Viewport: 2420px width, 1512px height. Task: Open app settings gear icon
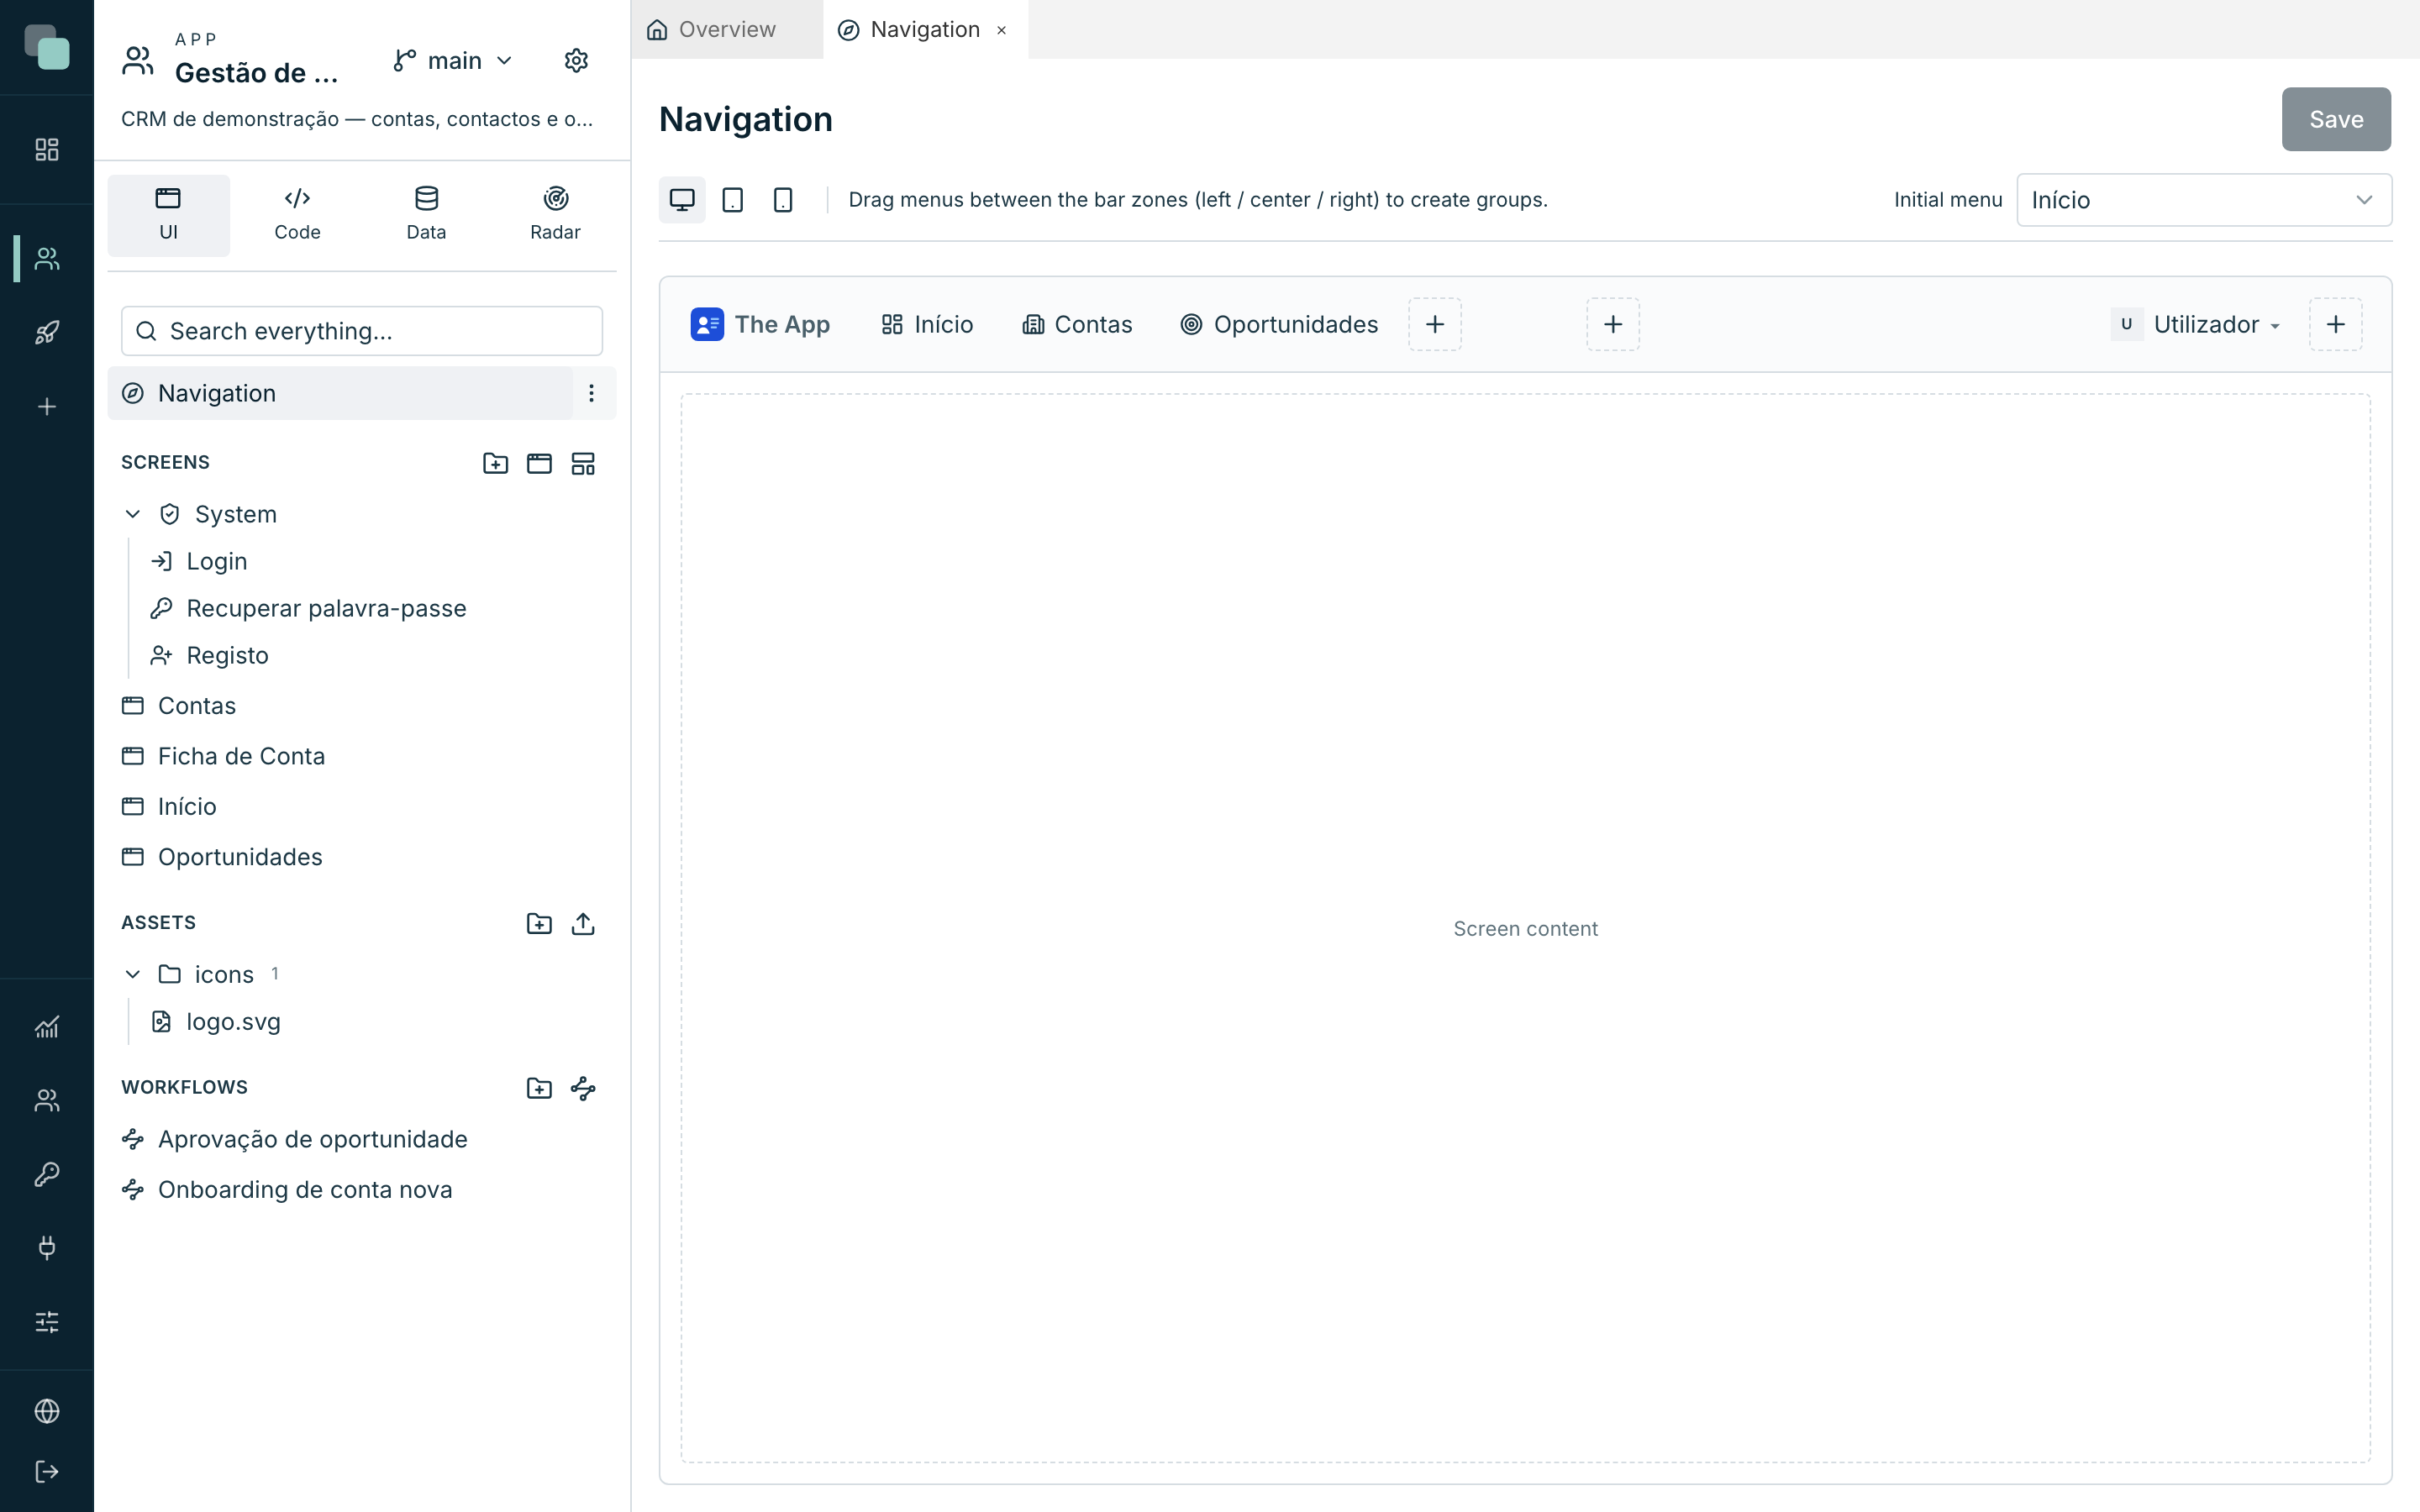tap(576, 61)
